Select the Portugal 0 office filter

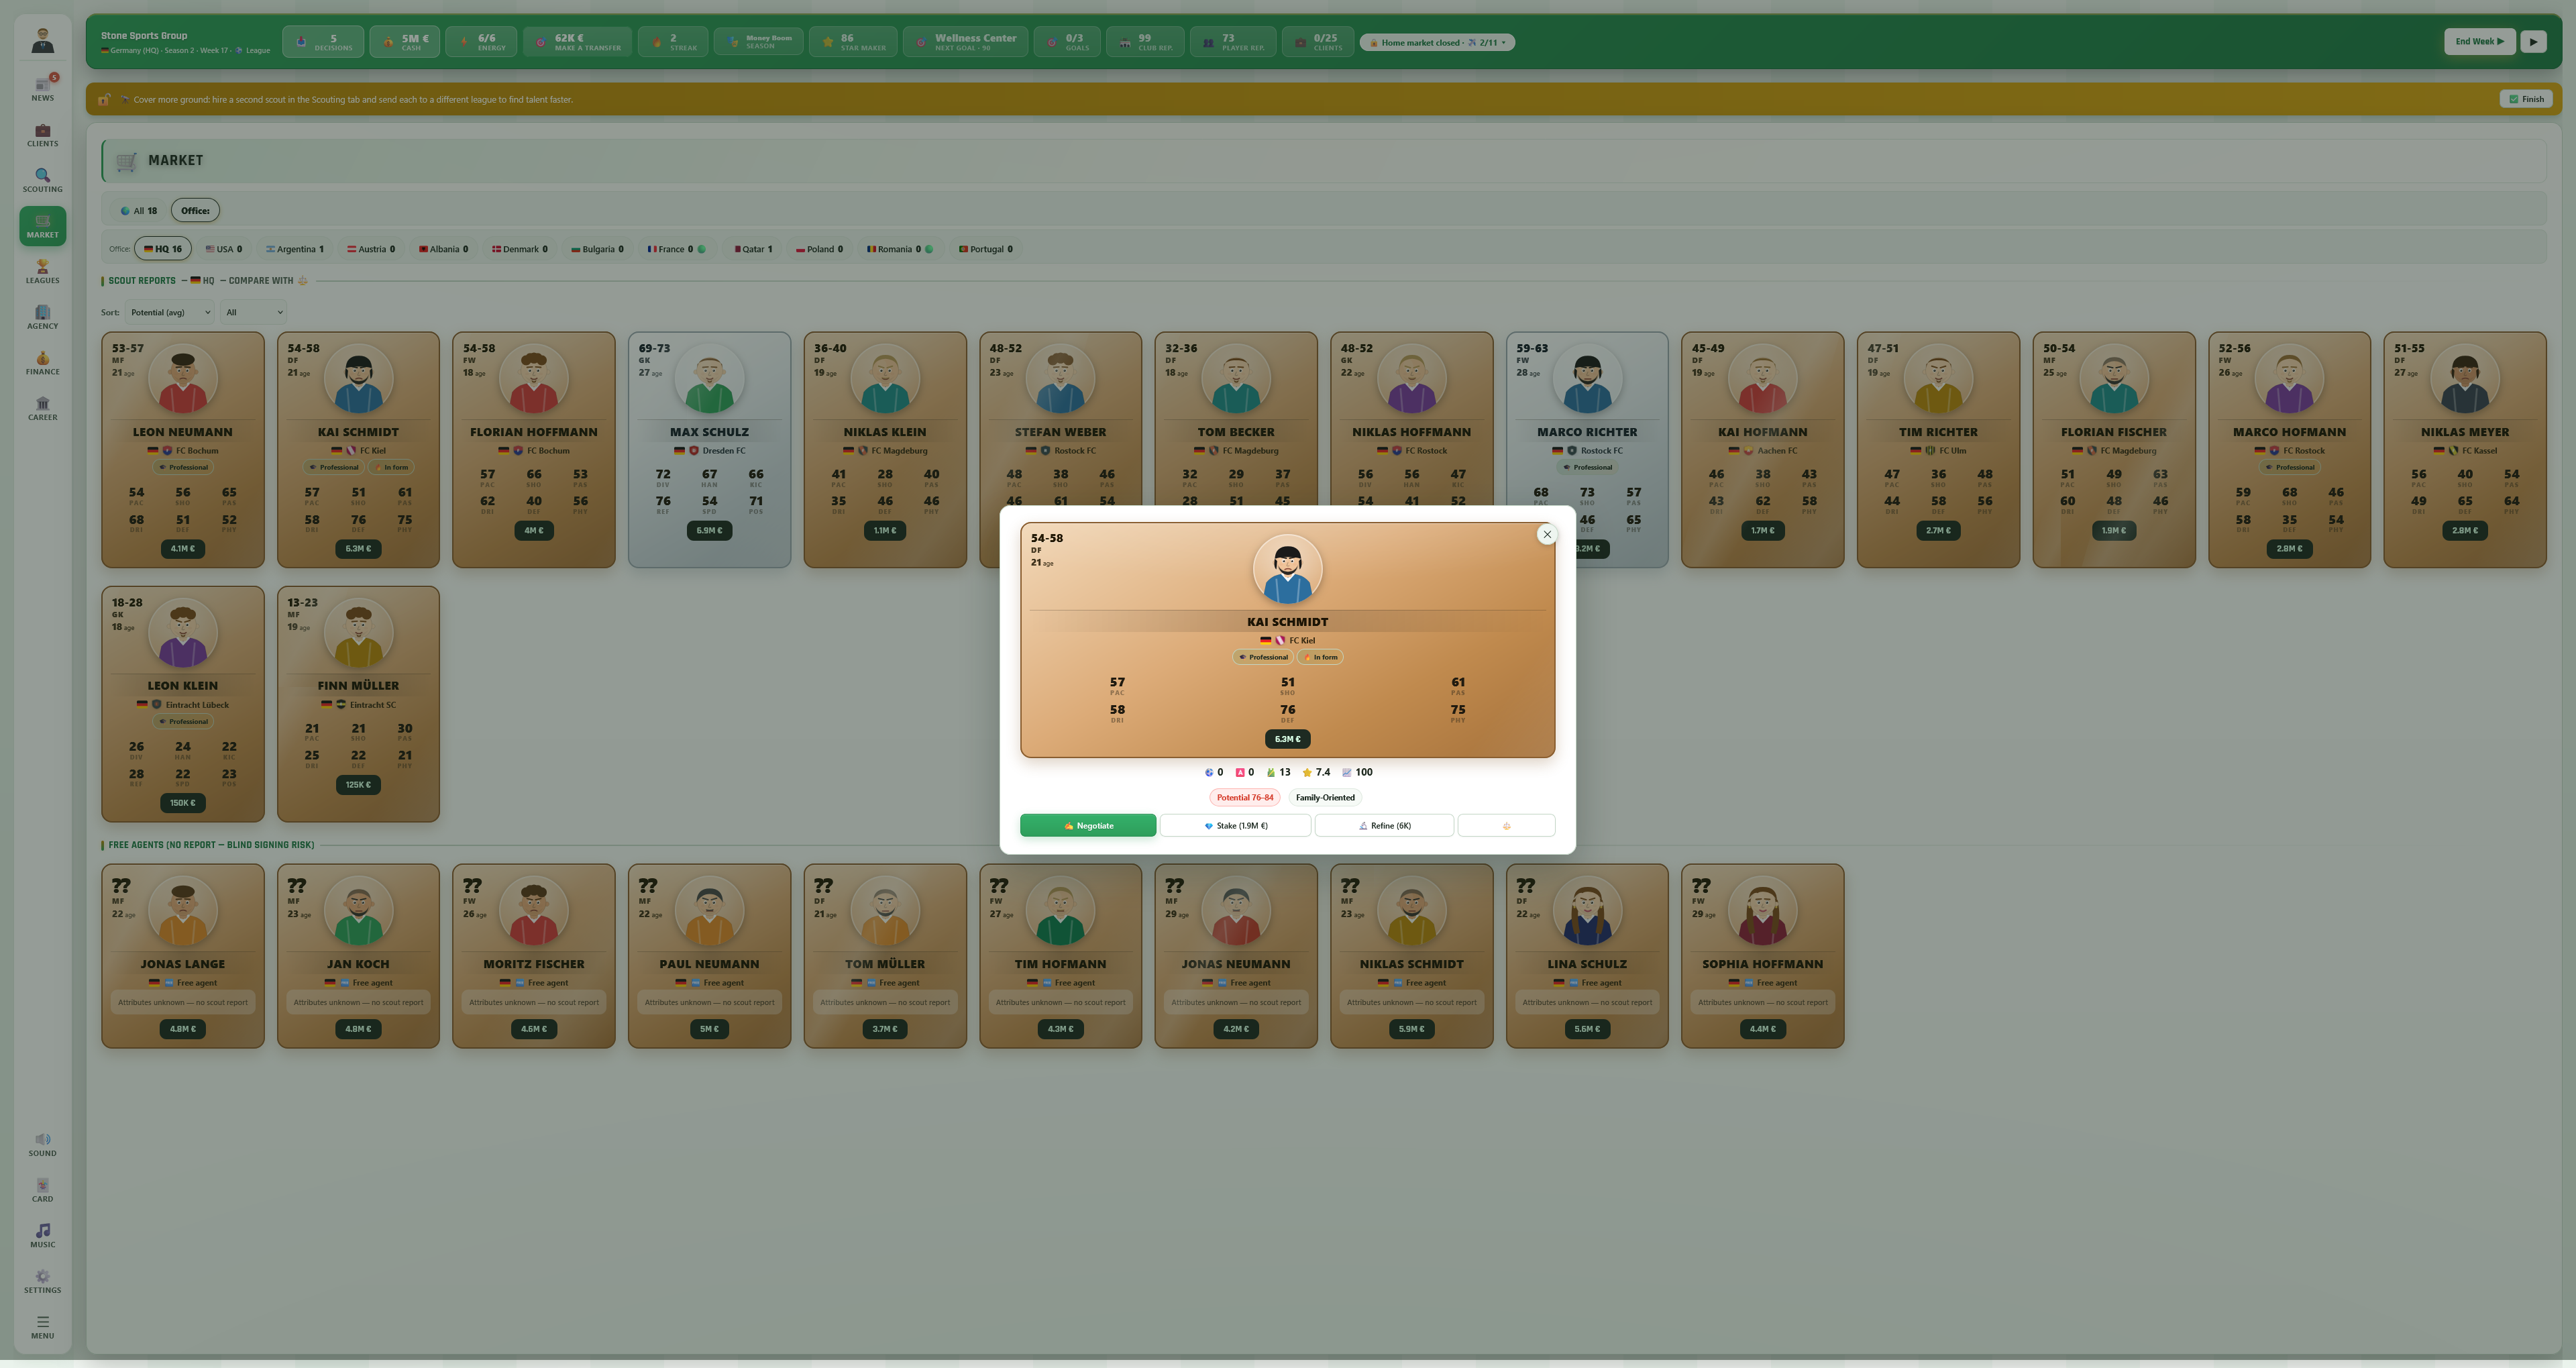click(985, 249)
